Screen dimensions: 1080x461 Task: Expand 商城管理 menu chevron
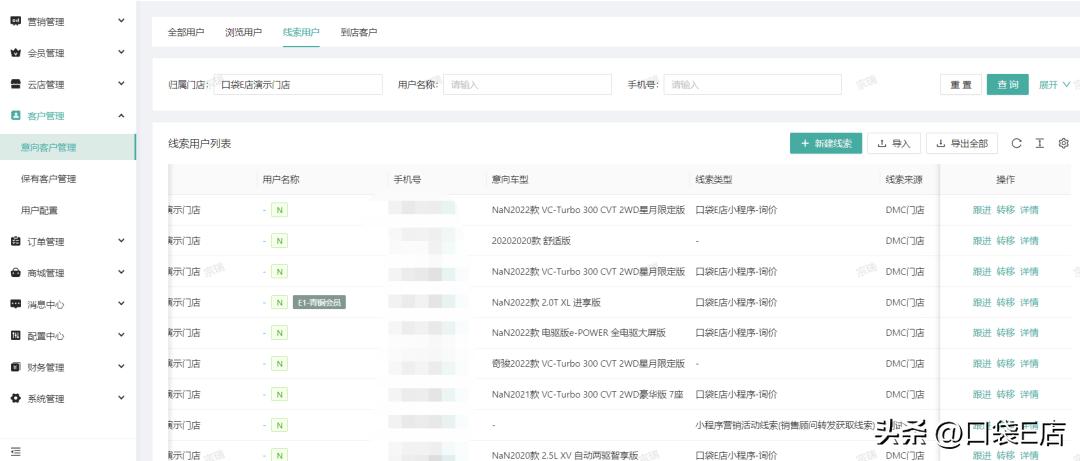[121, 272]
